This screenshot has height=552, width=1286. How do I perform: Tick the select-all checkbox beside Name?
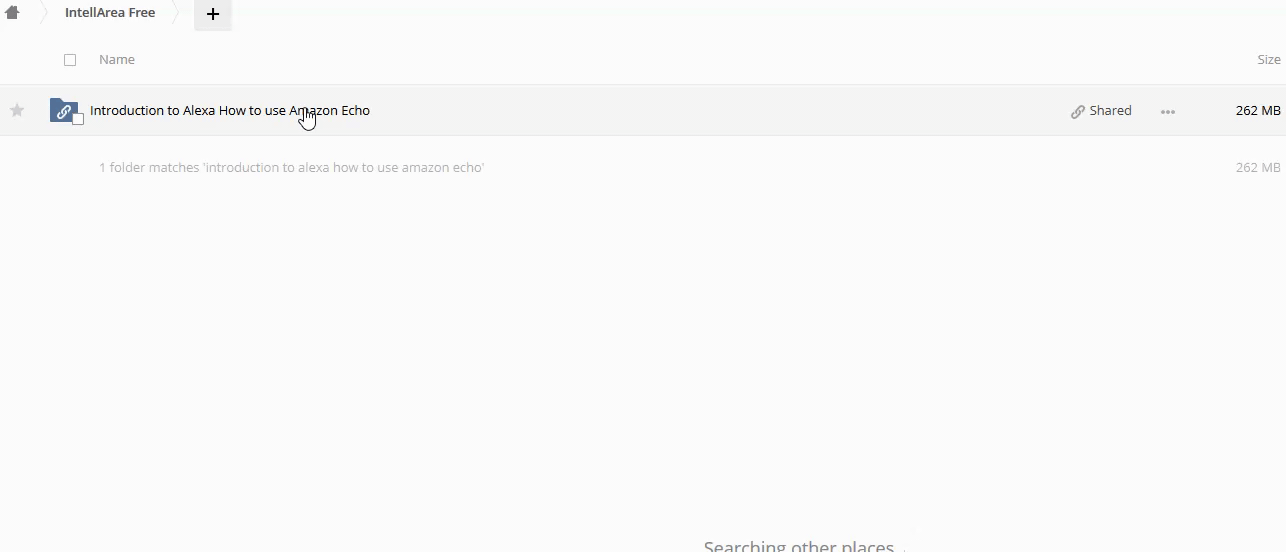70,60
